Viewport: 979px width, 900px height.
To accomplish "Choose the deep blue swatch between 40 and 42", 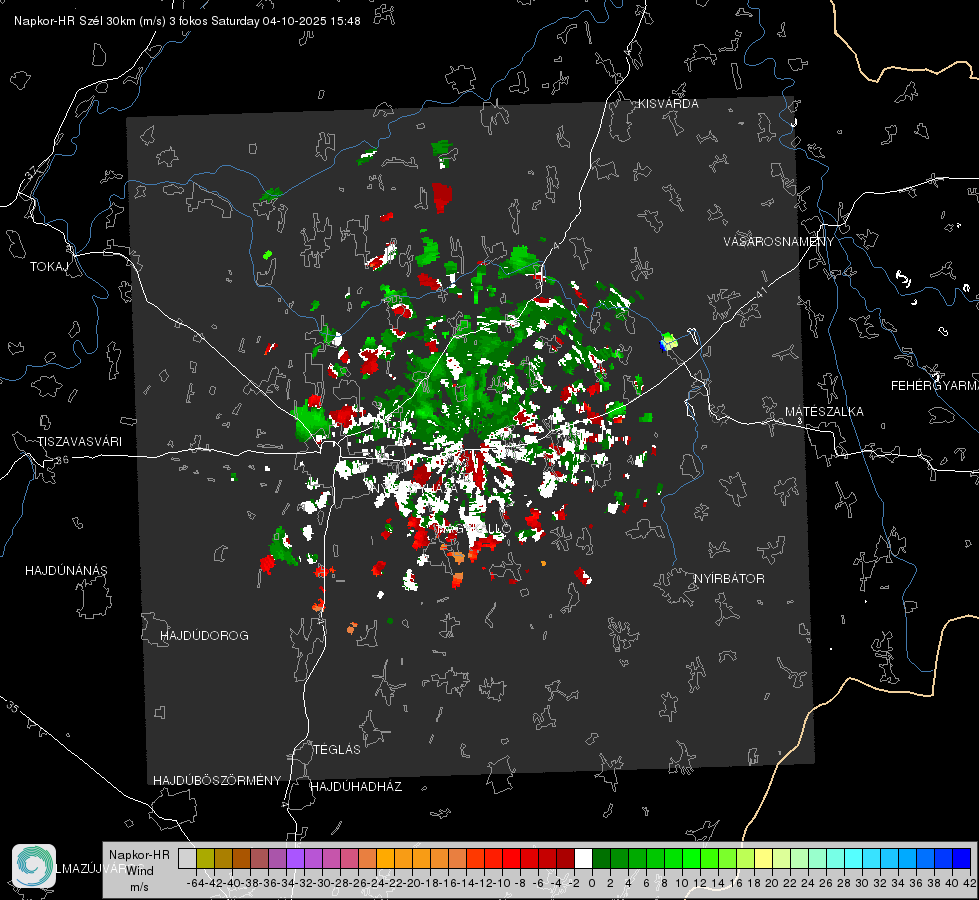I will point(962,858).
